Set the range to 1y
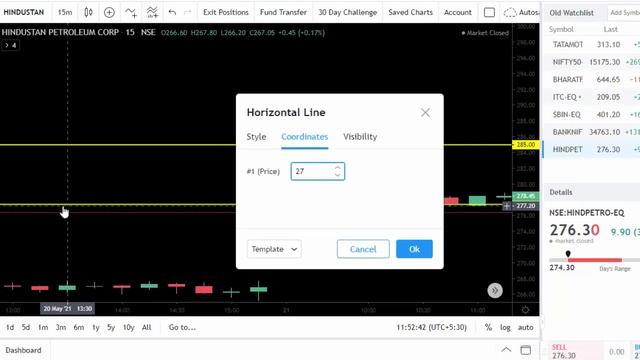 [x=96, y=327]
